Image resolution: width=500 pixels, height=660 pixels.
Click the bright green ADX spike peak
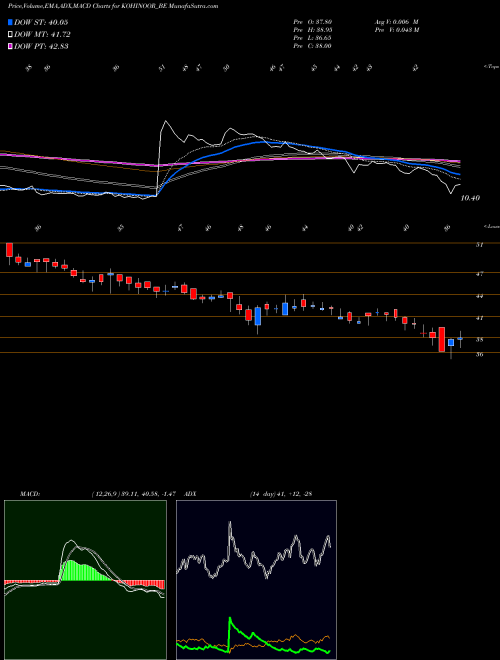pyautogui.click(x=230, y=619)
